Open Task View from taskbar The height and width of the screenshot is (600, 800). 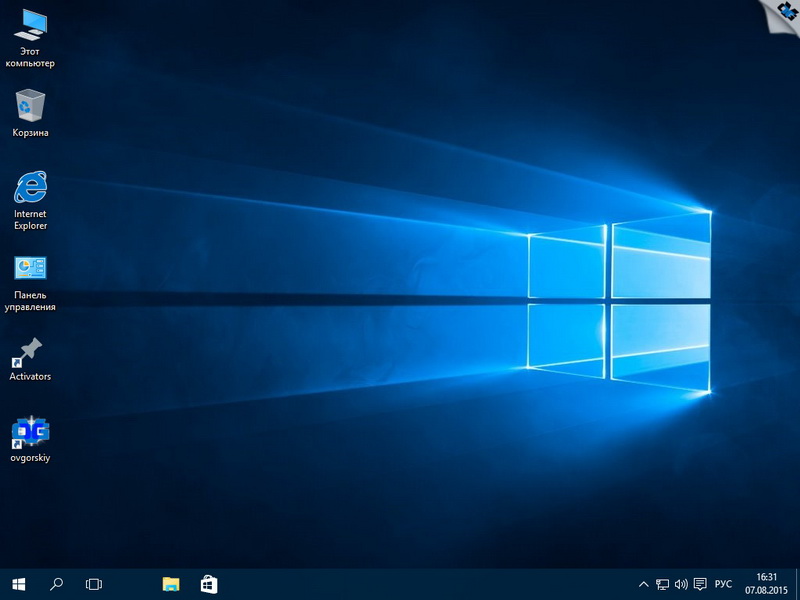tap(94, 584)
